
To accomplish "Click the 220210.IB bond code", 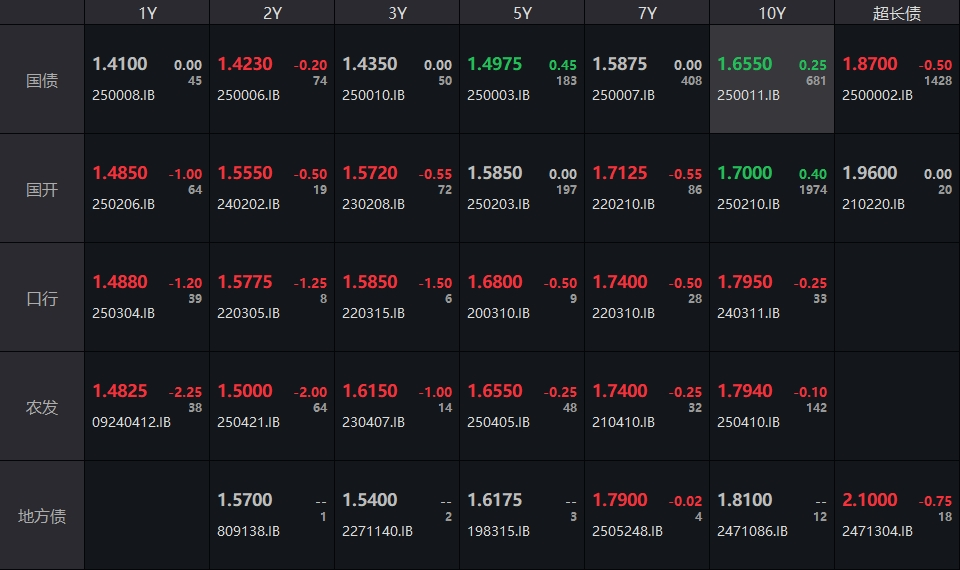I will coord(623,204).
